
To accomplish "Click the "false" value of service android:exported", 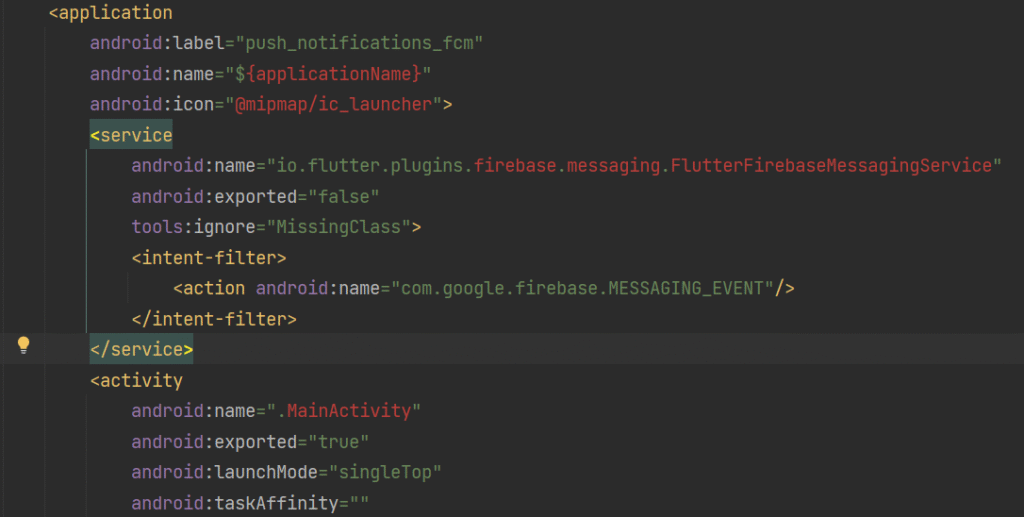I will pyautogui.click(x=343, y=196).
